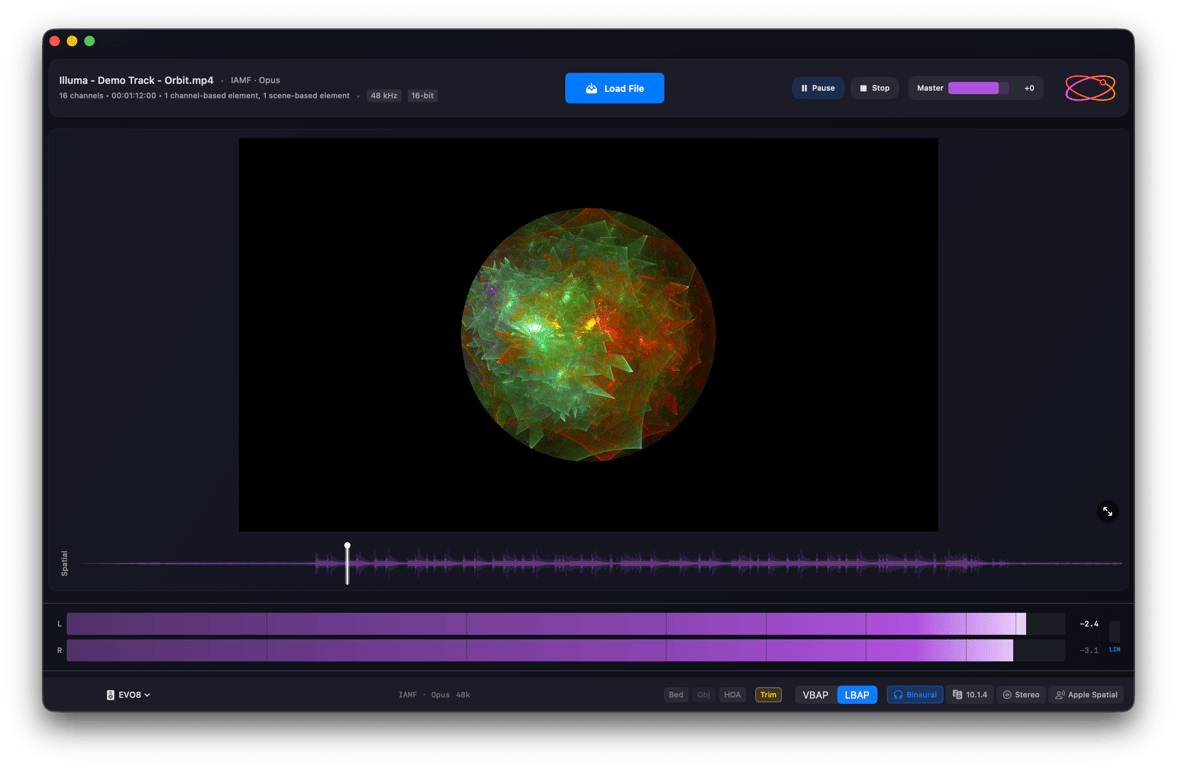Open the EVO8 output device dropdown
Image resolution: width=1177 pixels, height=768 pixels.
point(128,694)
